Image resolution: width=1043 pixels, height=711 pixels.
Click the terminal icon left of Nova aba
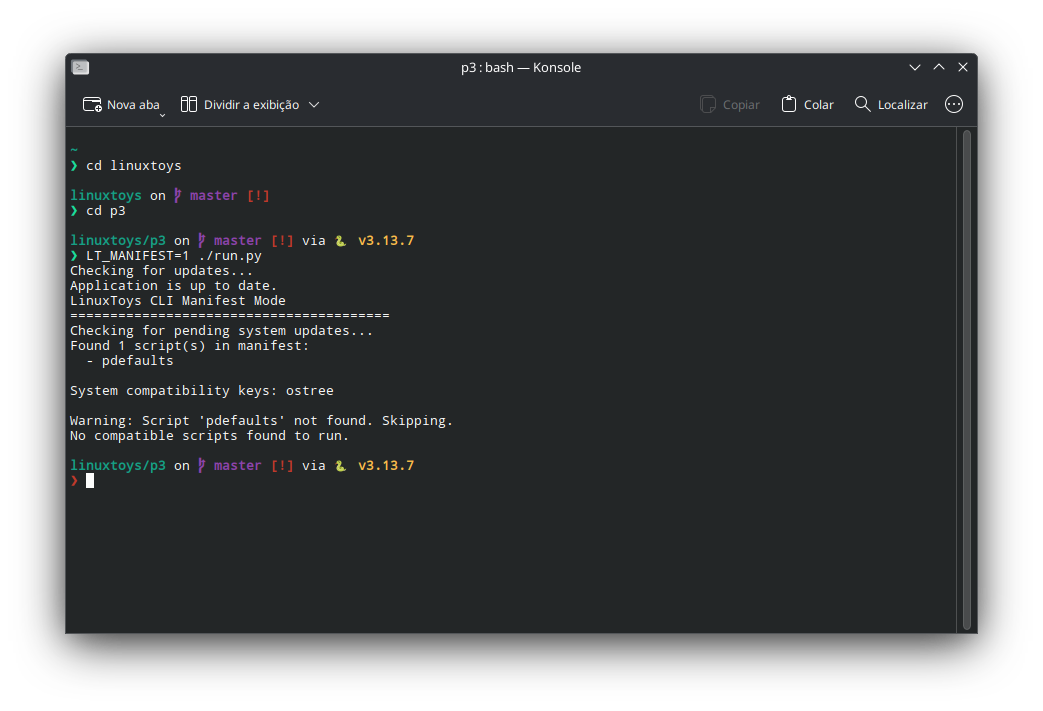(91, 102)
